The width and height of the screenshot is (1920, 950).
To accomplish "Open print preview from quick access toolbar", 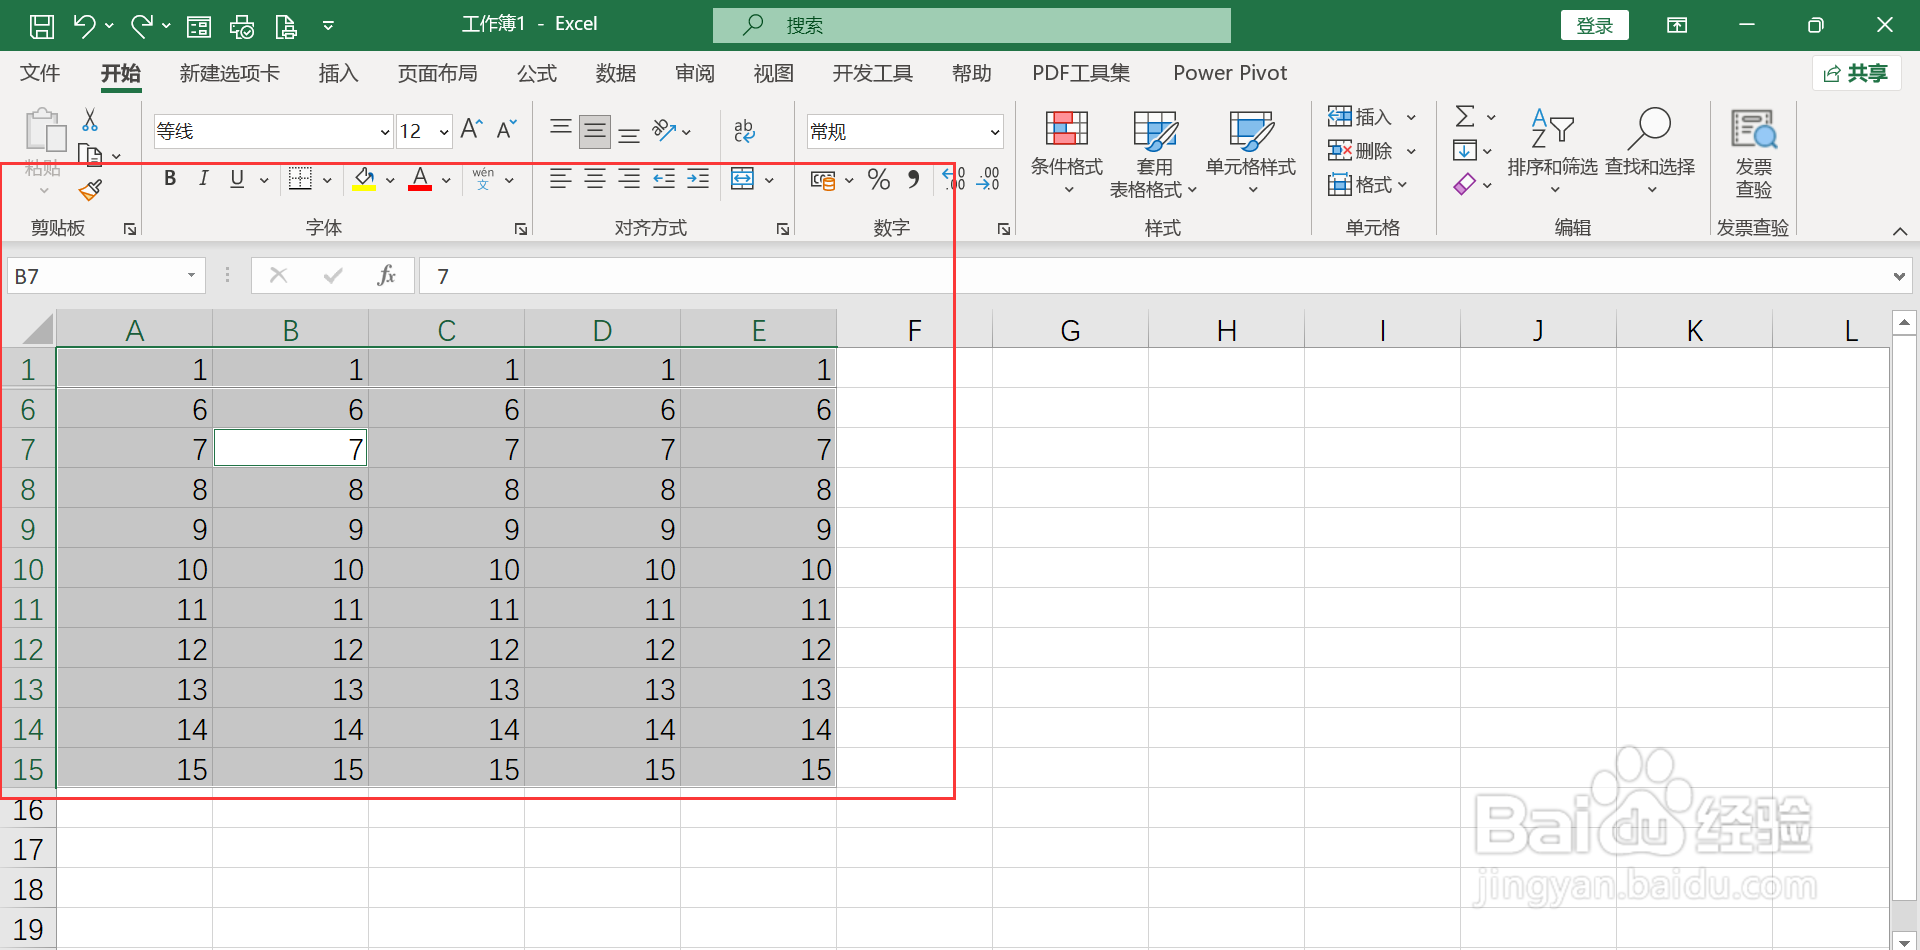I will click(286, 26).
